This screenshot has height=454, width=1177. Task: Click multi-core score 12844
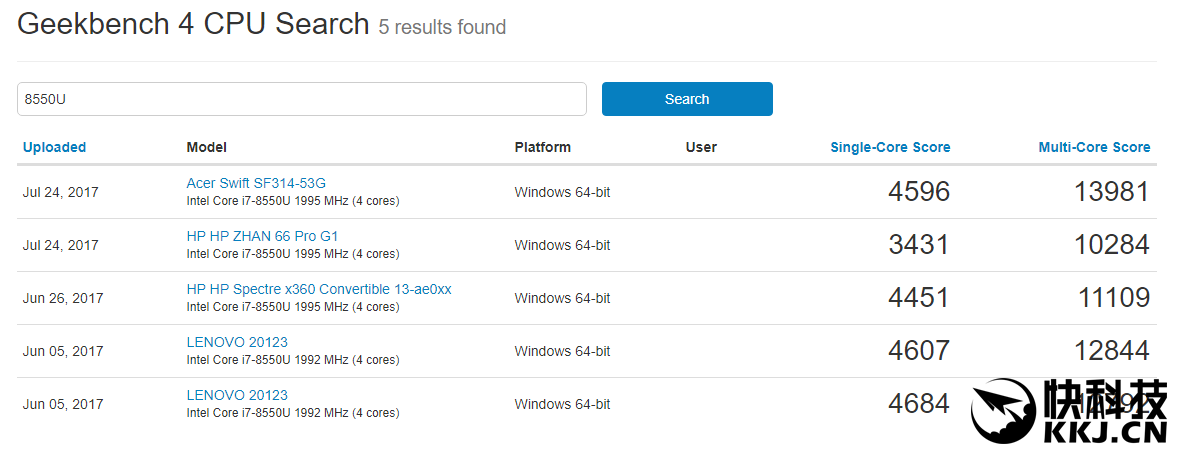(1111, 351)
